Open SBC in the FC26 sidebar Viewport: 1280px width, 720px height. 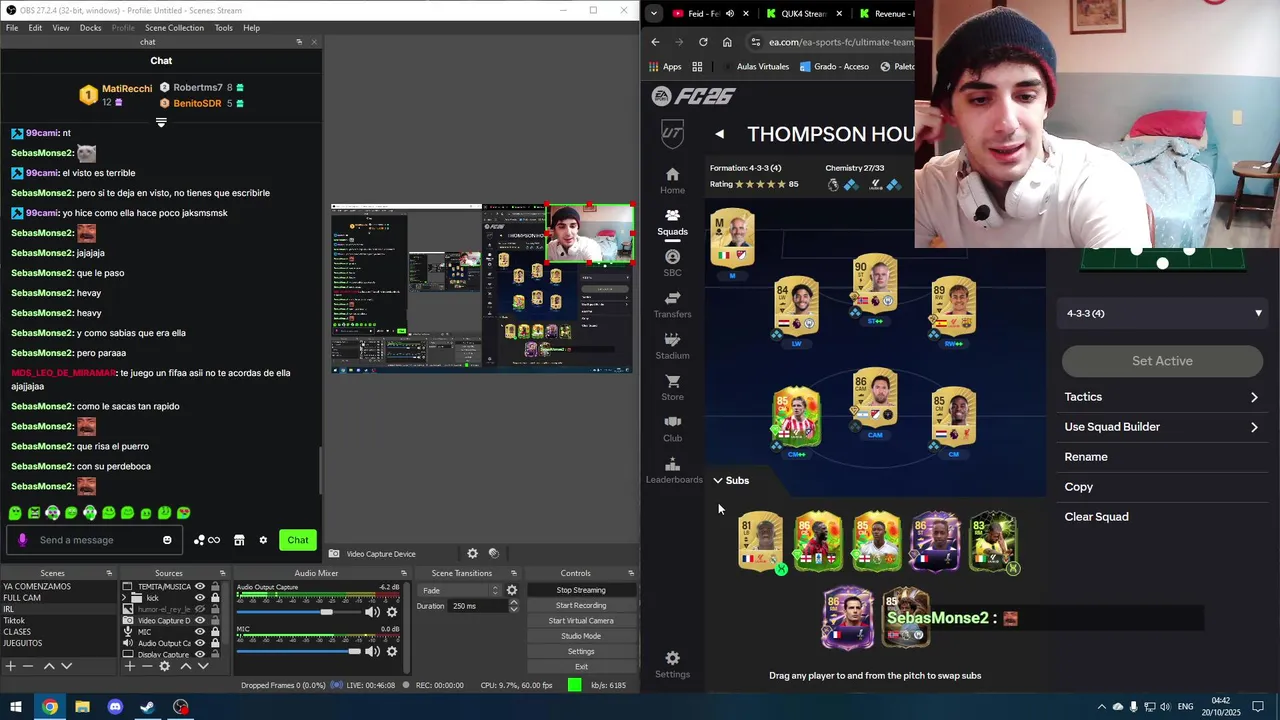[x=672, y=263]
